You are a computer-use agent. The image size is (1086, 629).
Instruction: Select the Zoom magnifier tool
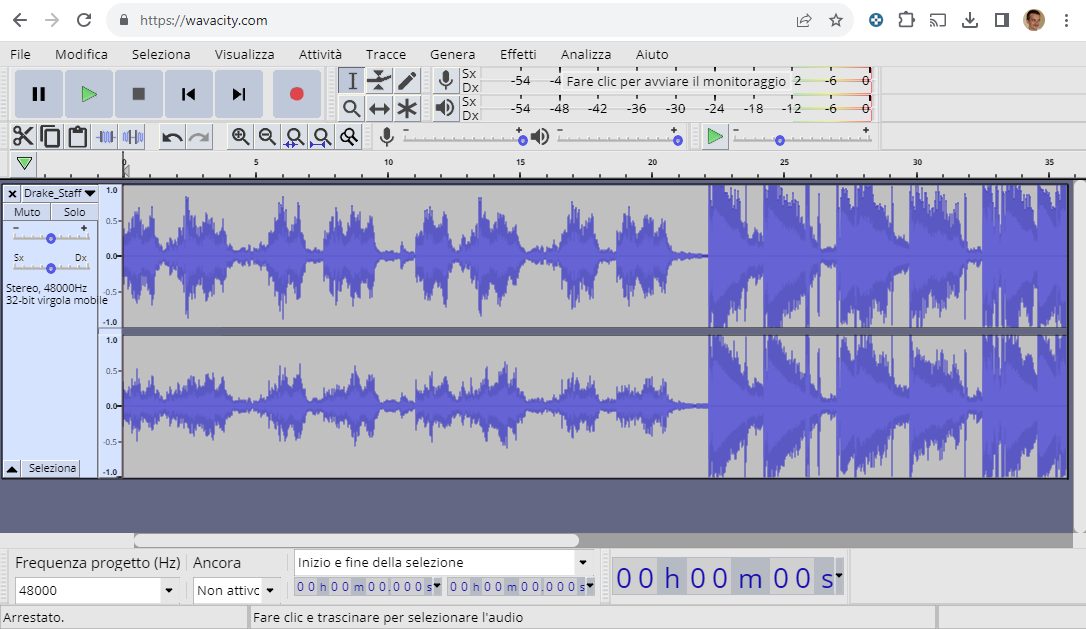[352, 108]
